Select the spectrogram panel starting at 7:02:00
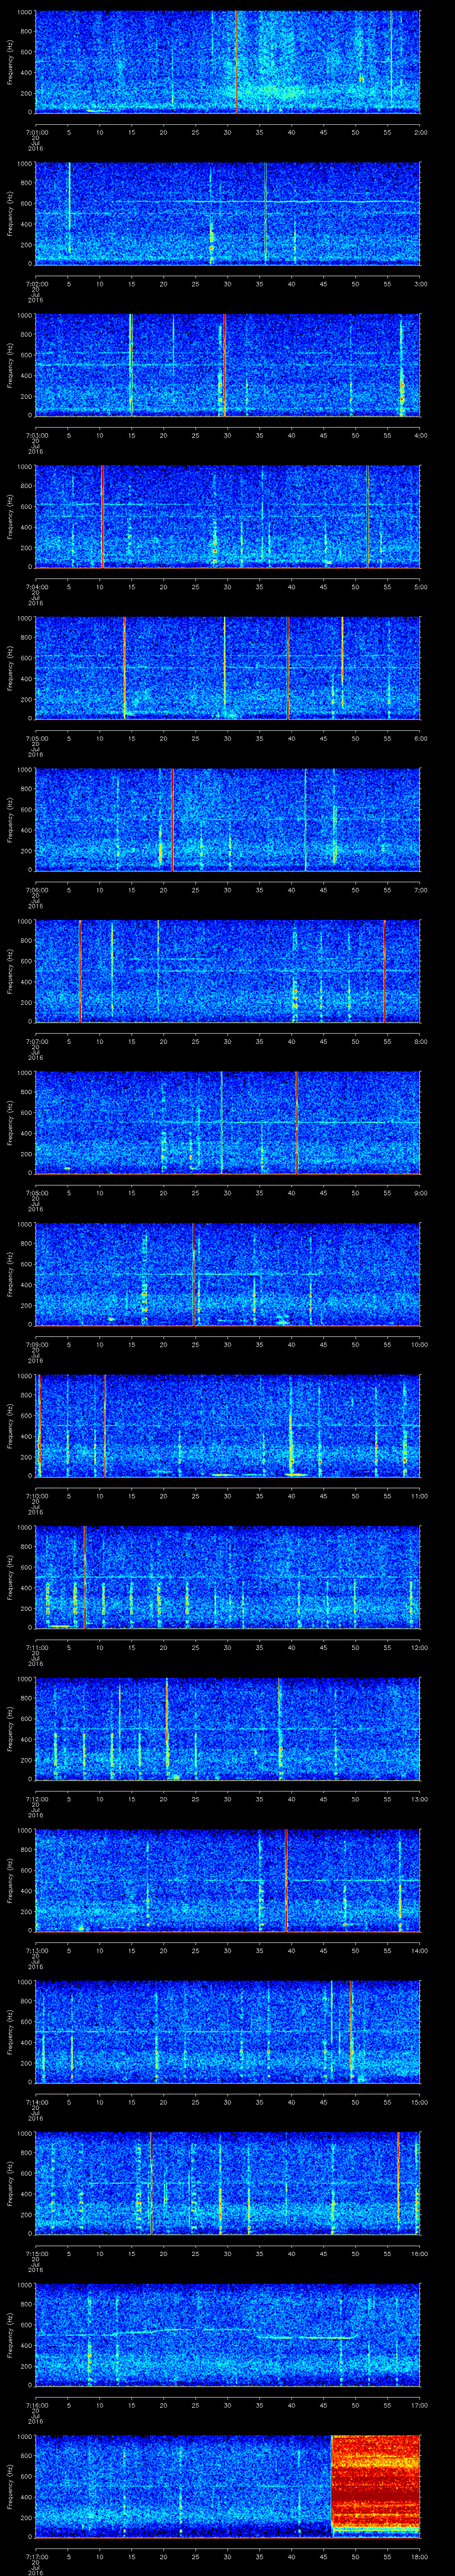Viewport: 455px width, 2576px height. pyautogui.click(x=228, y=213)
